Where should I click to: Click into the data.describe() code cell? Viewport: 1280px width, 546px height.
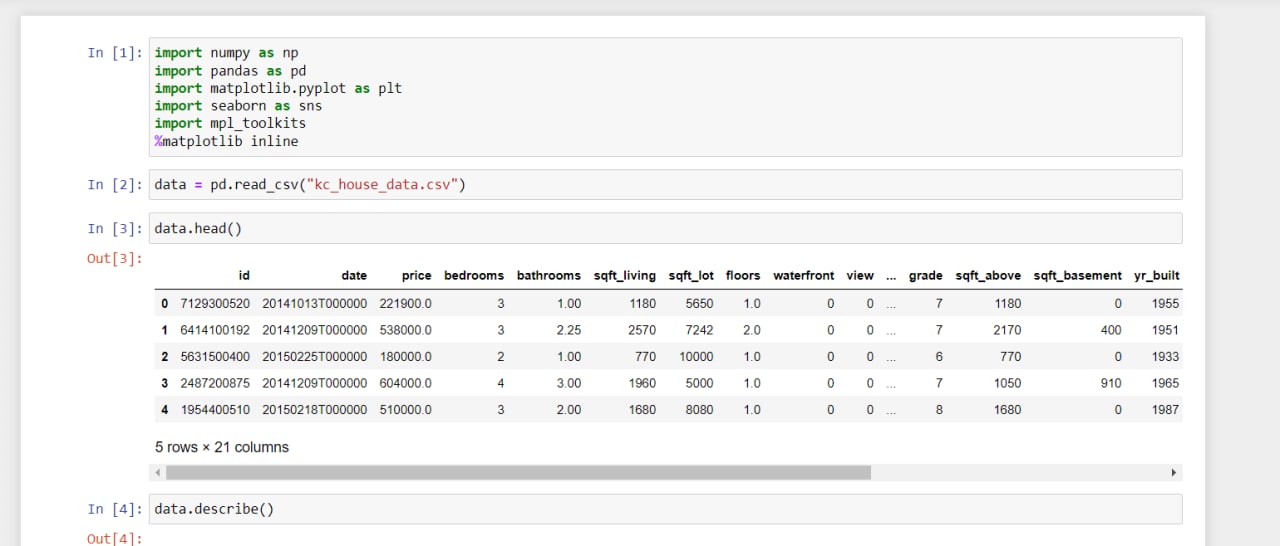(x=666, y=509)
